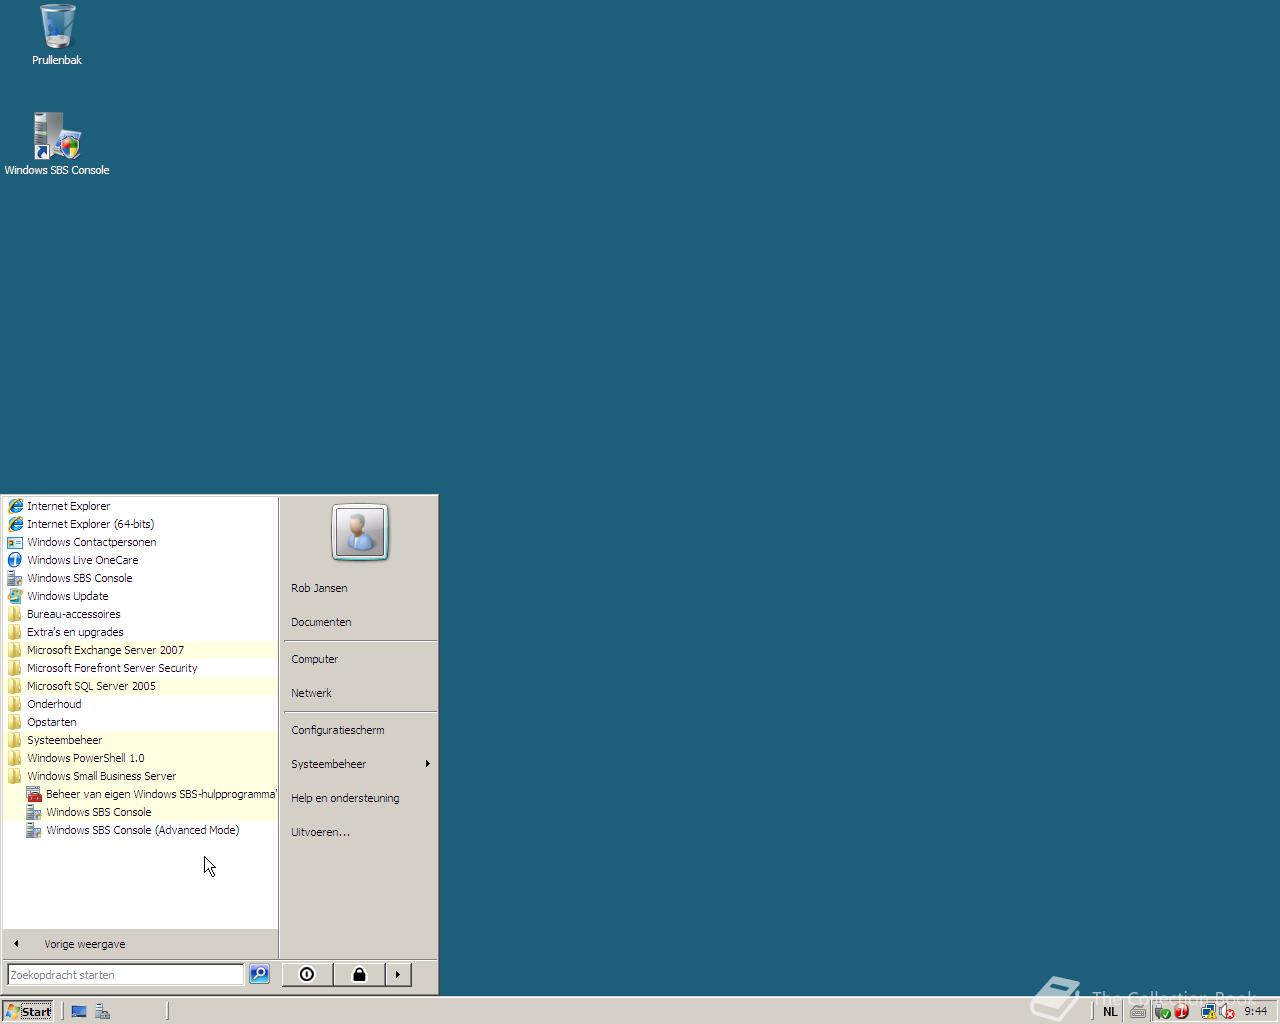Open Windows SBS Console in the top program list
The height and width of the screenshot is (1024, 1280).
pyautogui.click(x=140, y=578)
